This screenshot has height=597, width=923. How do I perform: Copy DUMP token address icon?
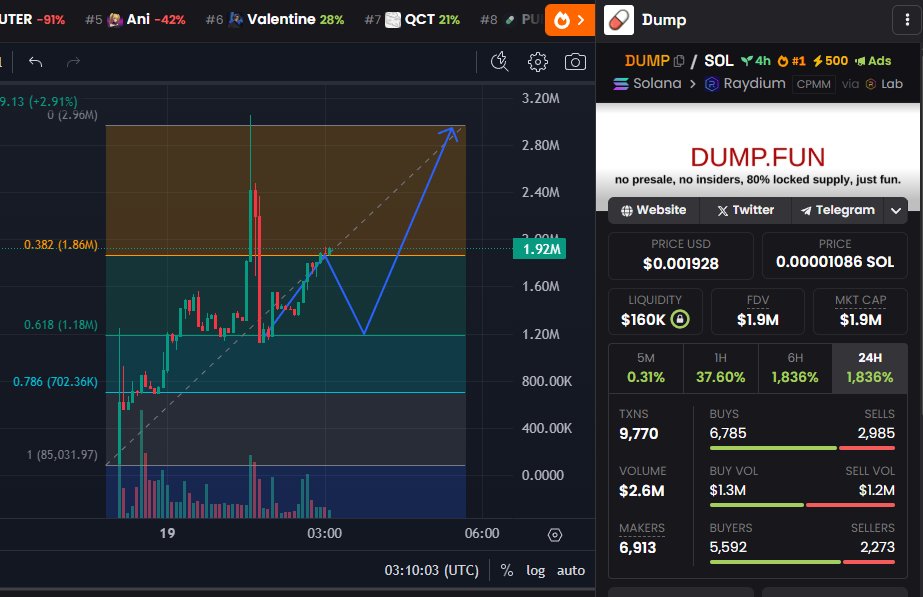679,61
